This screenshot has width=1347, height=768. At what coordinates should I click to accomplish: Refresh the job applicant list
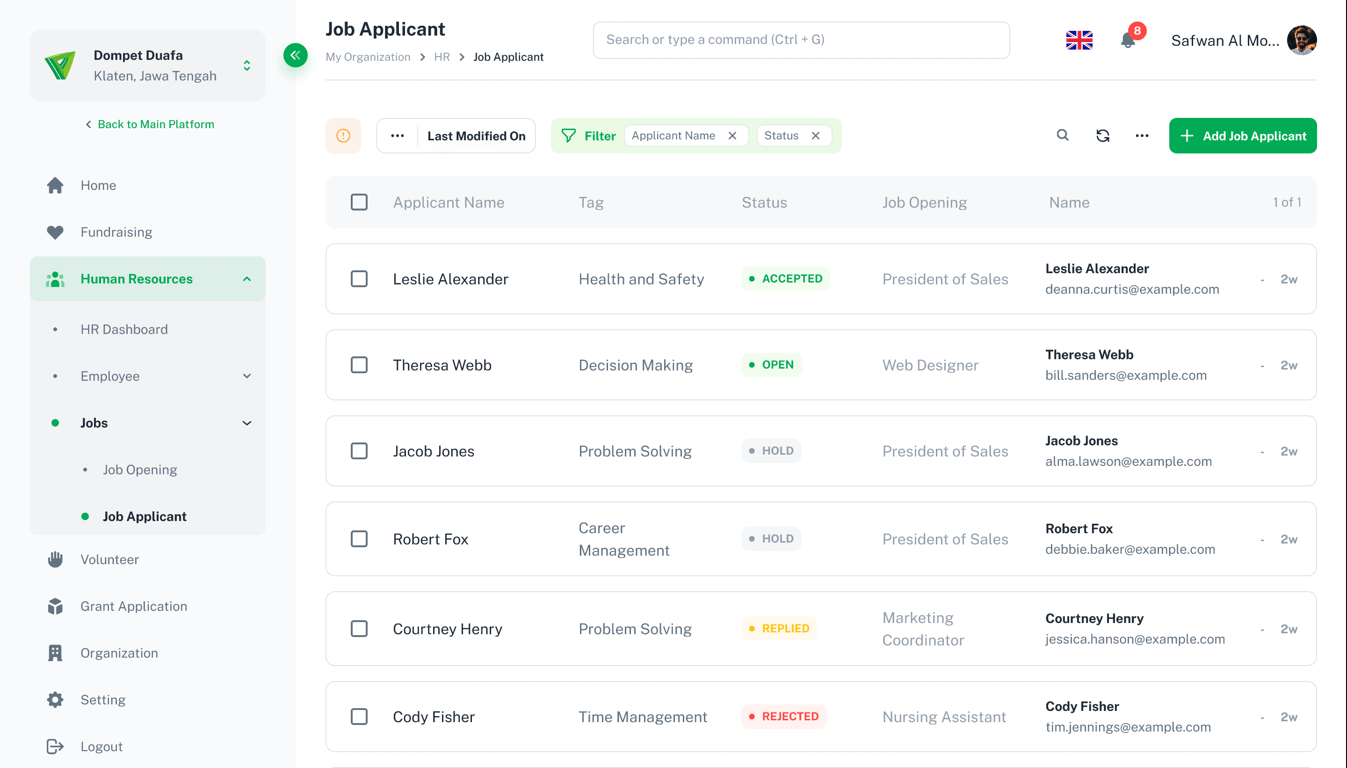click(x=1103, y=135)
